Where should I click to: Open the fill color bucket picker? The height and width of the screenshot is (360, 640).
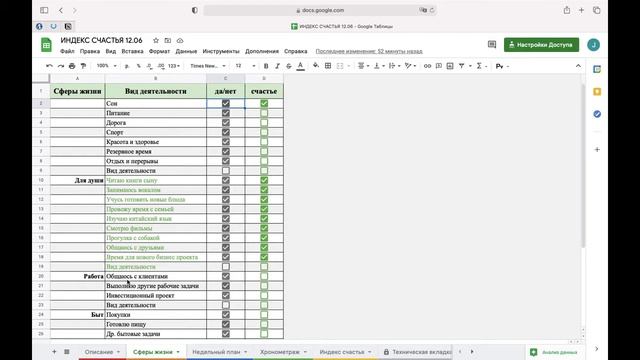(316, 66)
